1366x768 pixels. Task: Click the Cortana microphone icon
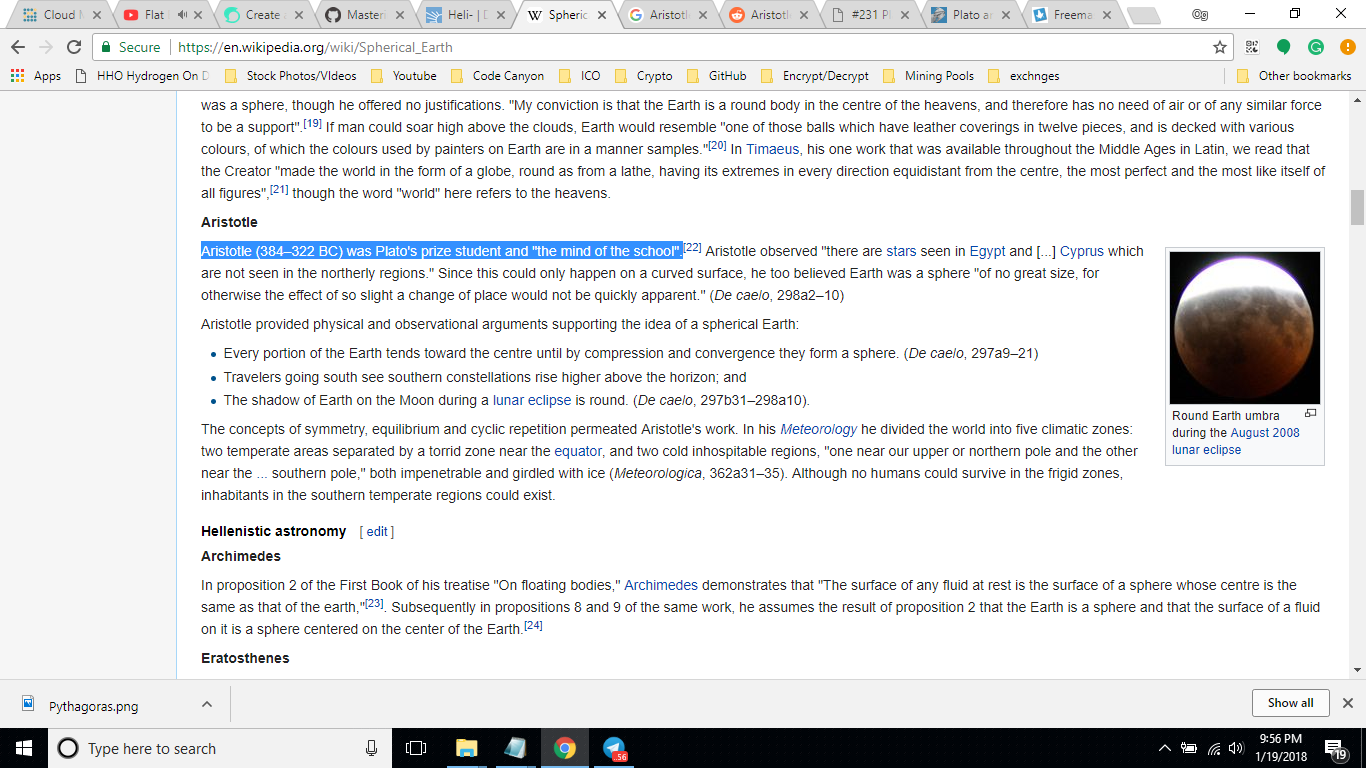pyautogui.click(x=372, y=748)
